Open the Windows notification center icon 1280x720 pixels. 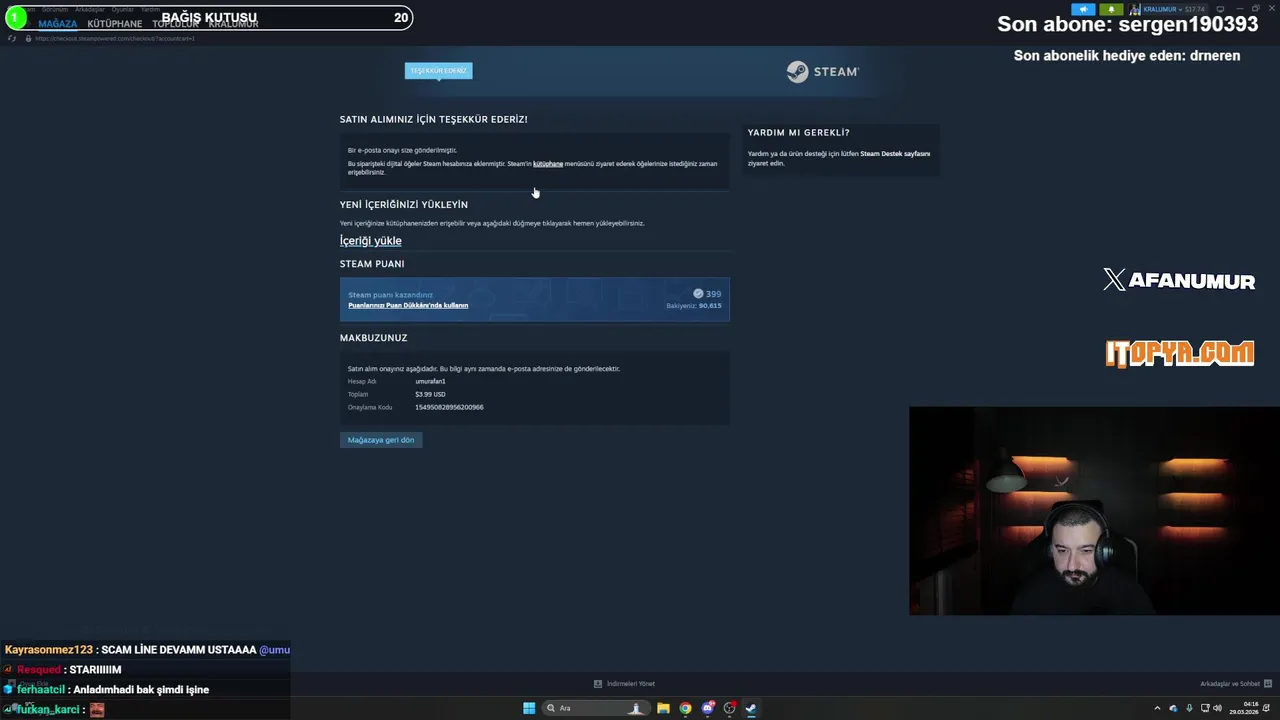click(x=1267, y=708)
